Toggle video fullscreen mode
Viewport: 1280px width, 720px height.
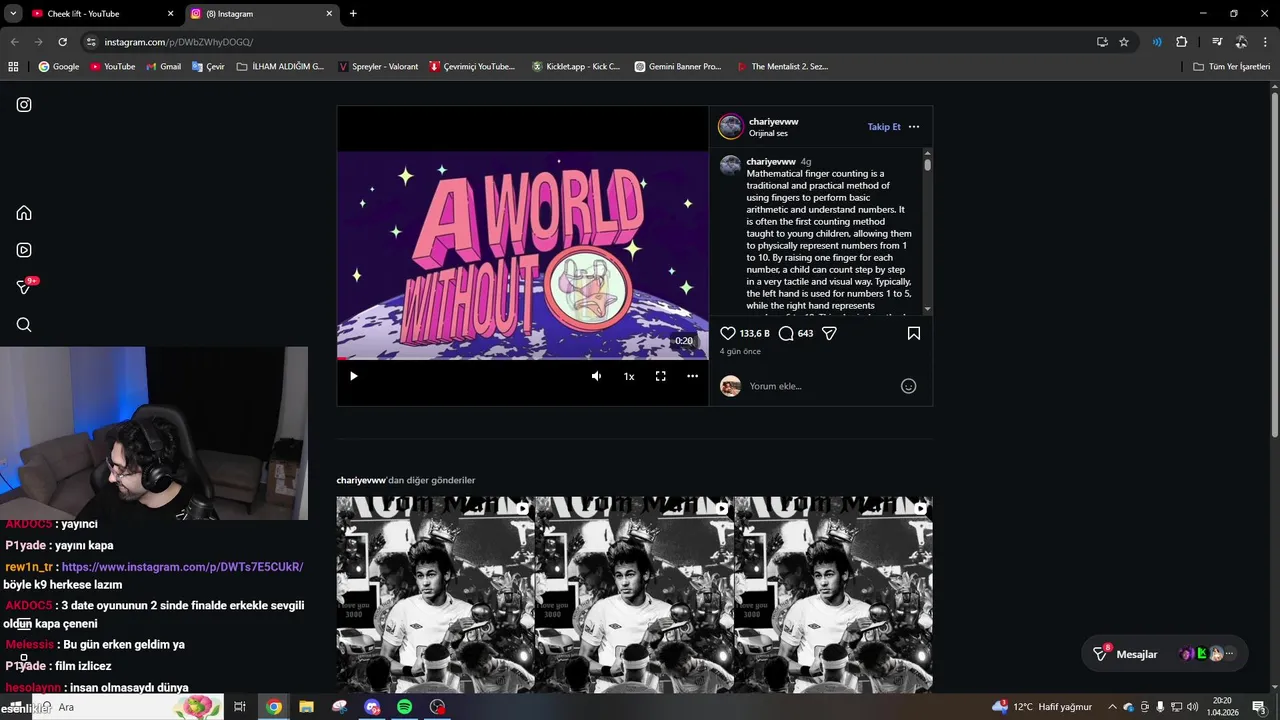click(x=661, y=376)
